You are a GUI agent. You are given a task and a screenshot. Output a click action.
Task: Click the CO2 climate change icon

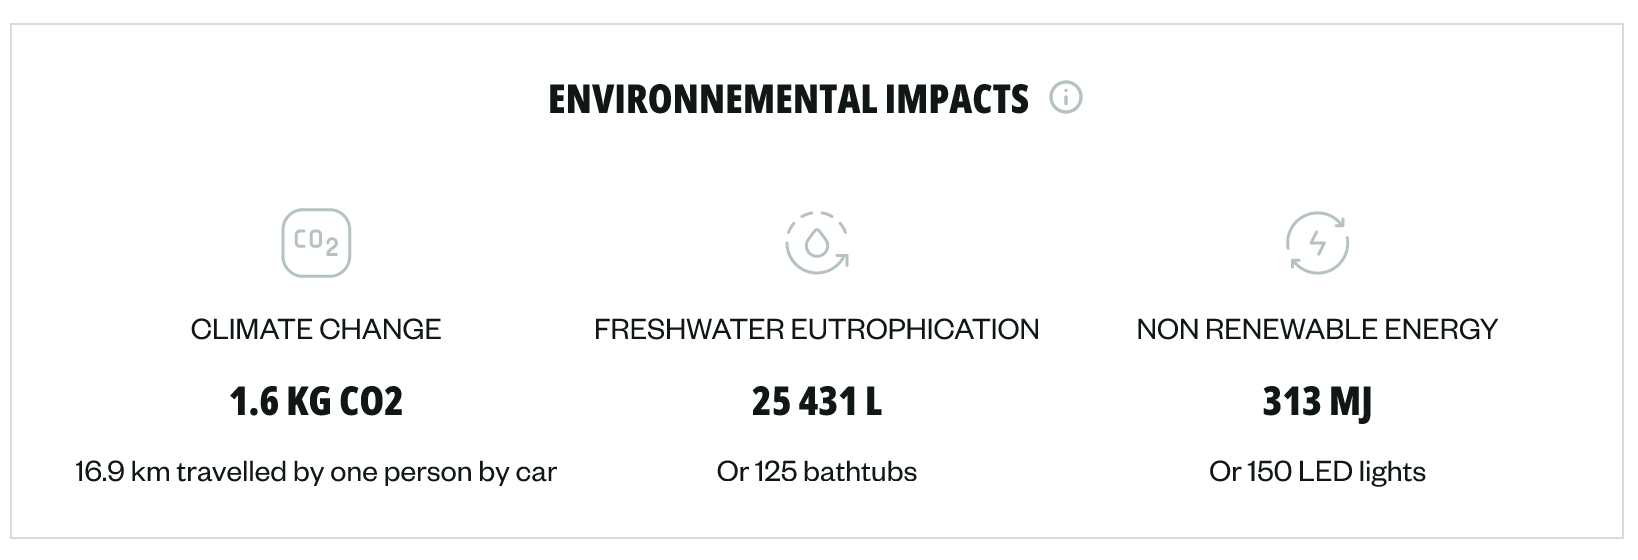pyautogui.click(x=316, y=243)
